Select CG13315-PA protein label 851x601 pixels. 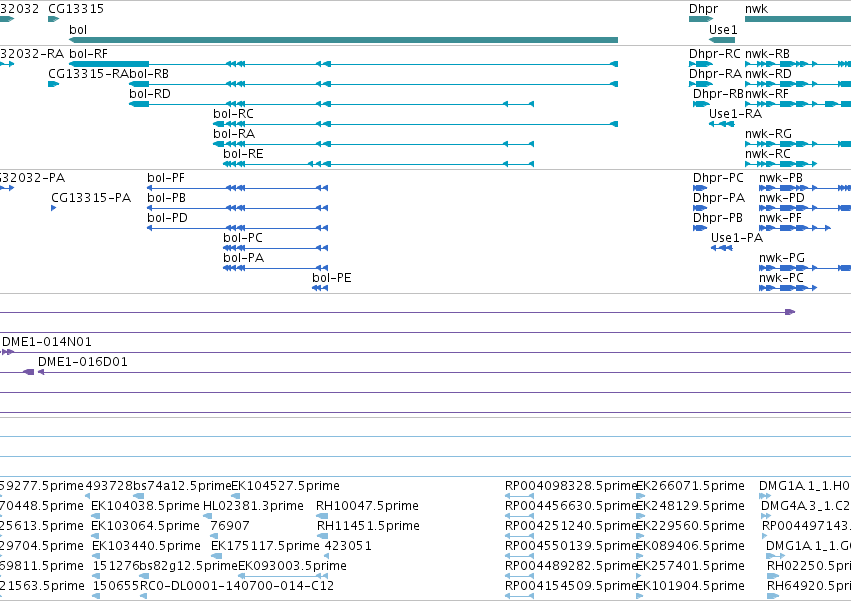(x=91, y=198)
